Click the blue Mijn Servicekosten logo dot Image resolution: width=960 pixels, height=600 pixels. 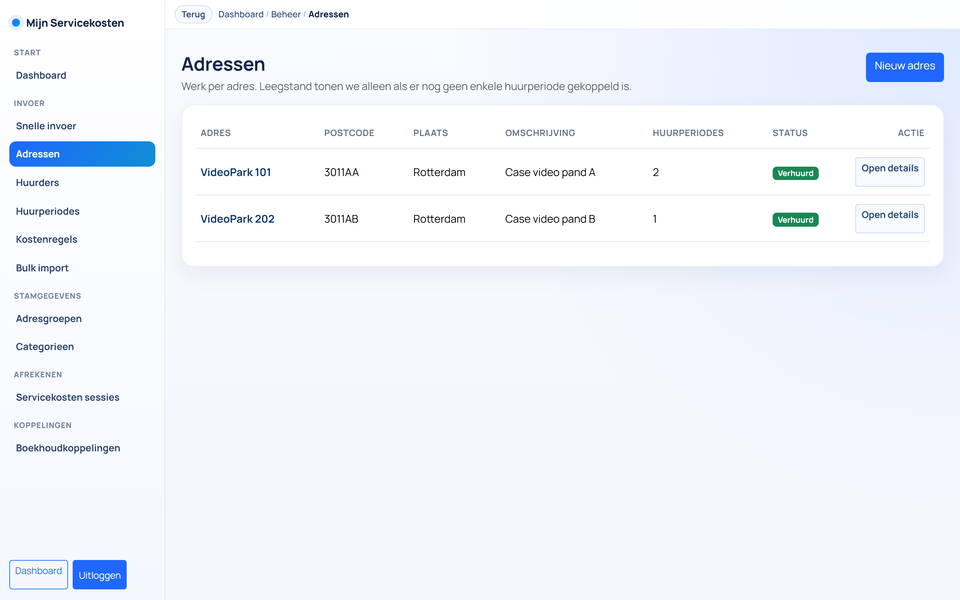(16, 23)
